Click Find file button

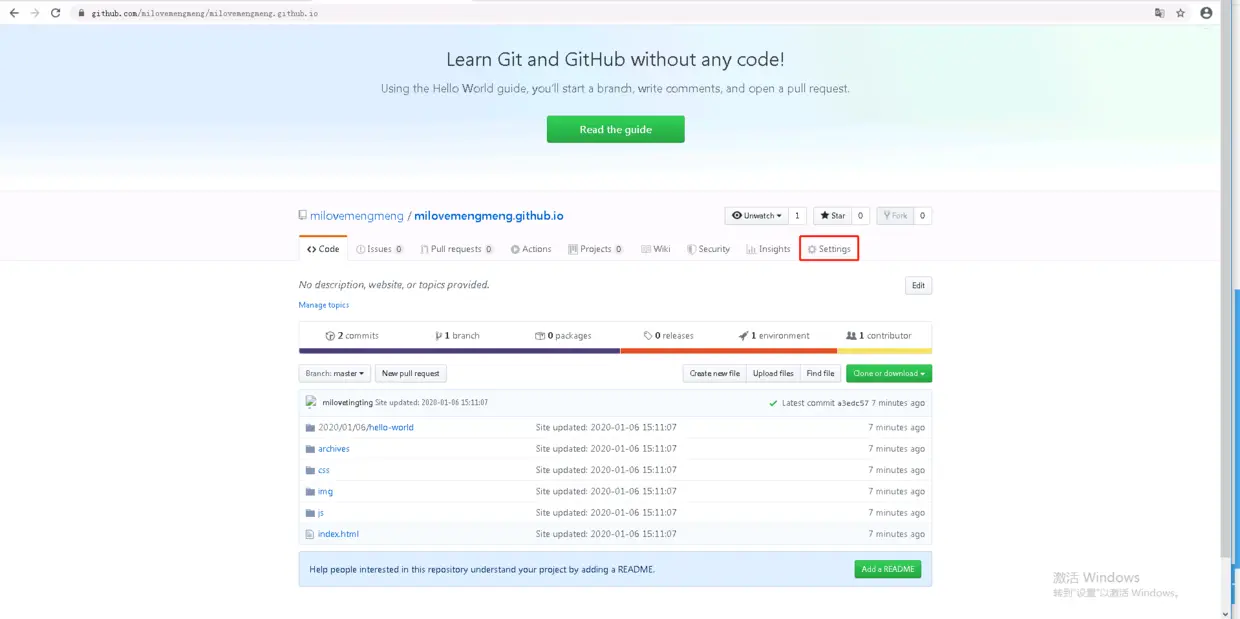pos(820,373)
